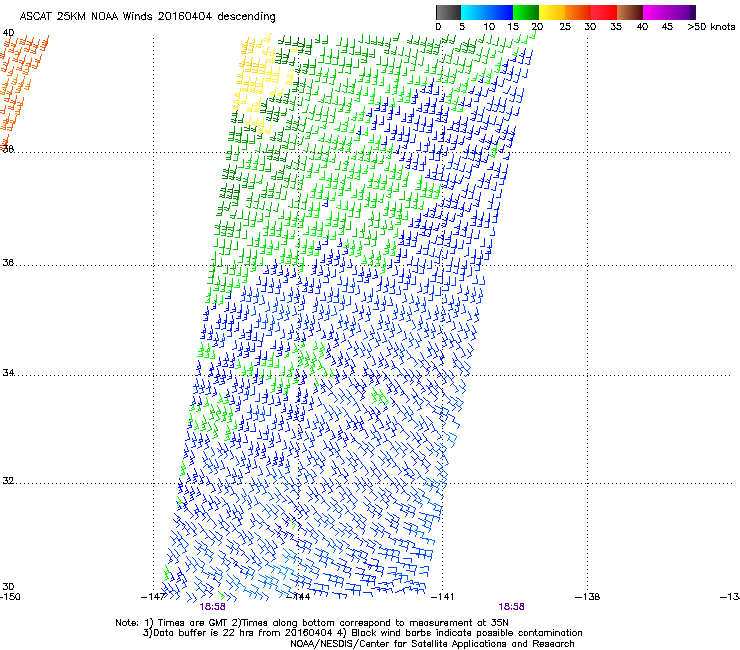Select the '35' color bar label
Viewport: 740px width, 650px height.
pos(616,26)
